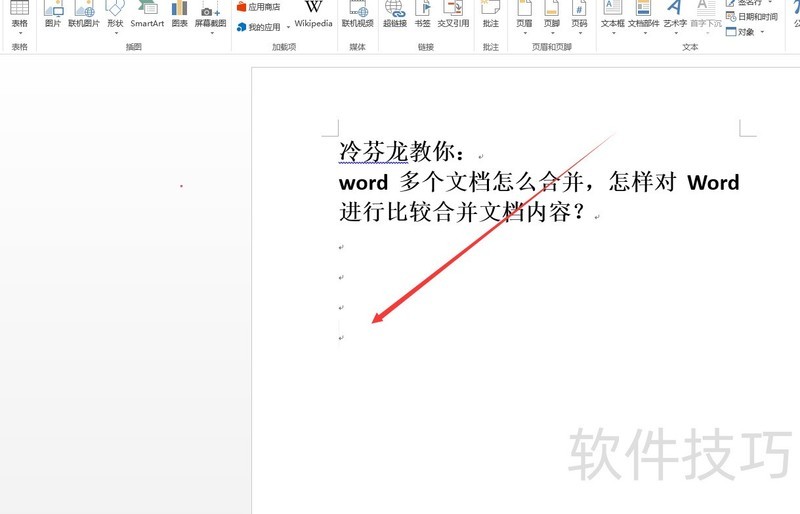The height and width of the screenshot is (514, 800).
Task: Click the line '进行比较合并文档内容？'
Action: pos(462,211)
